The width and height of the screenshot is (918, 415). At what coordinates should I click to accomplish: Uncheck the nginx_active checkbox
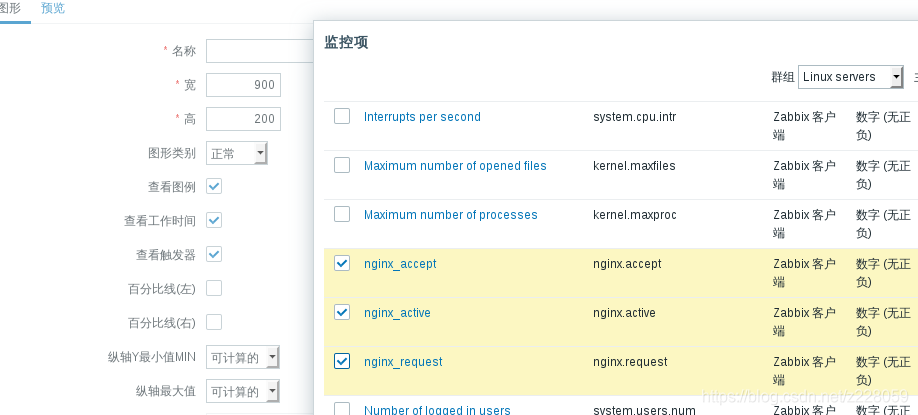pyautogui.click(x=342, y=313)
